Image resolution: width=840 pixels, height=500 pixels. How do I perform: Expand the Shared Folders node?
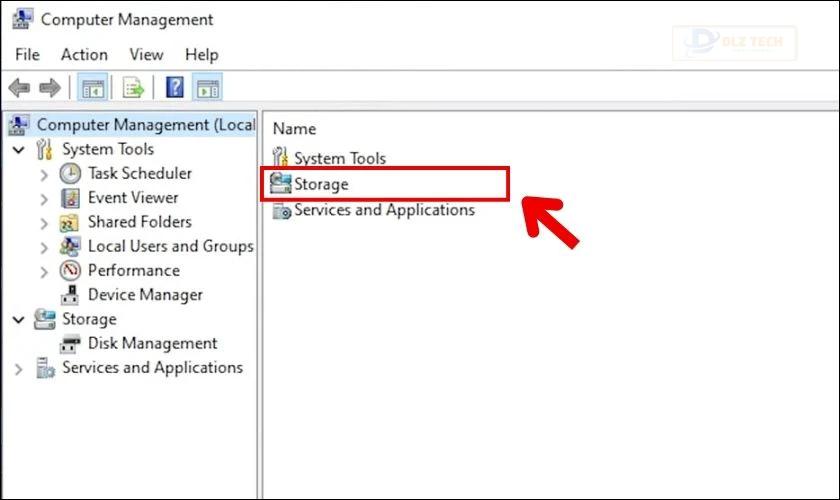pos(44,223)
